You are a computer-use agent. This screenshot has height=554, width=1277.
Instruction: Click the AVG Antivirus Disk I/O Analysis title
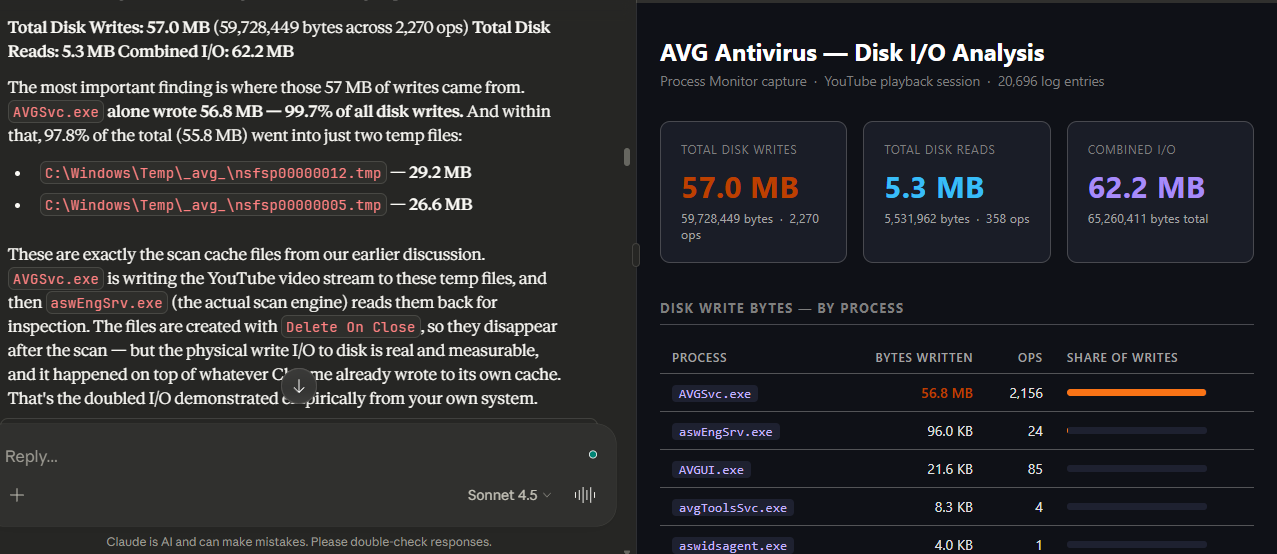click(852, 53)
